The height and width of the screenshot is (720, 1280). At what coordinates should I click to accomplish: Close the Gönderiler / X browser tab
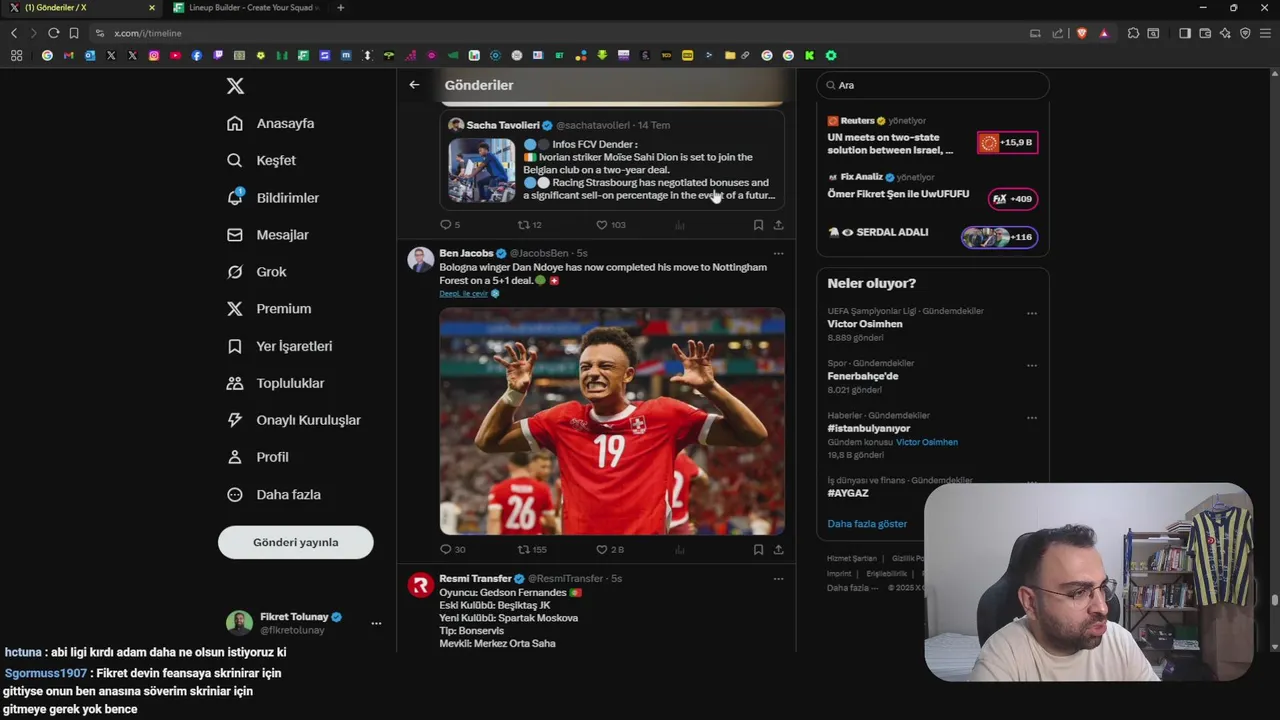152,8
